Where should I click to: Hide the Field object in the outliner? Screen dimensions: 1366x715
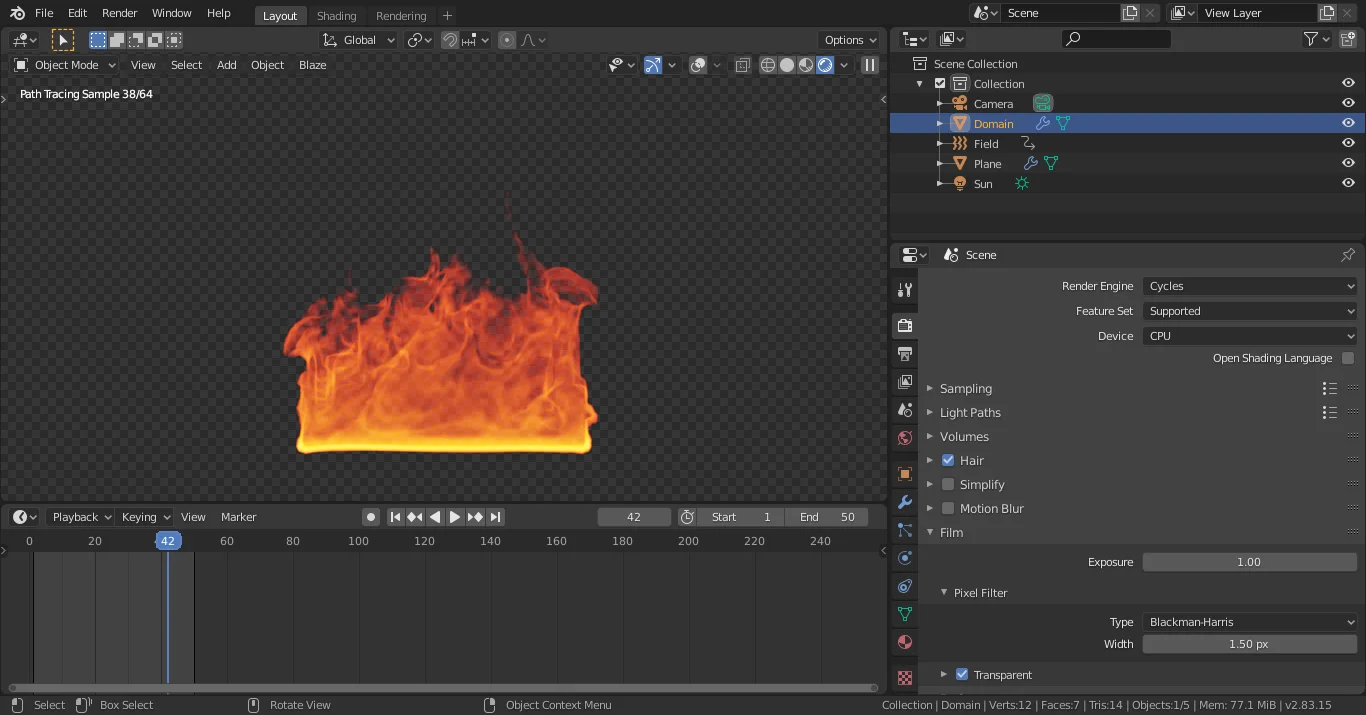click(1348, 143)
